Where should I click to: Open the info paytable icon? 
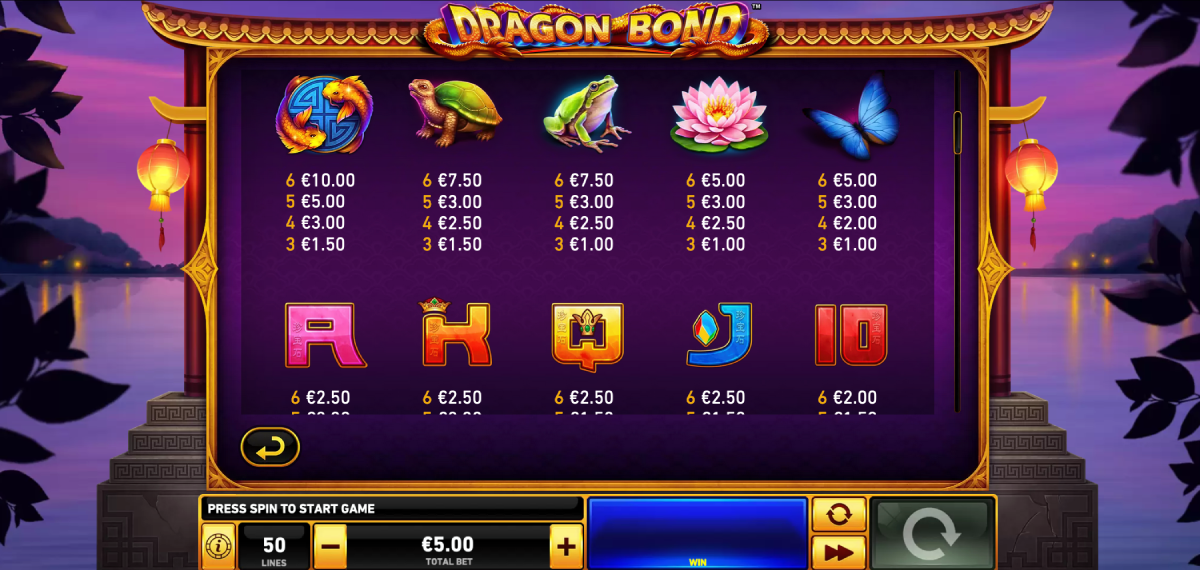[x=217, y=547]
